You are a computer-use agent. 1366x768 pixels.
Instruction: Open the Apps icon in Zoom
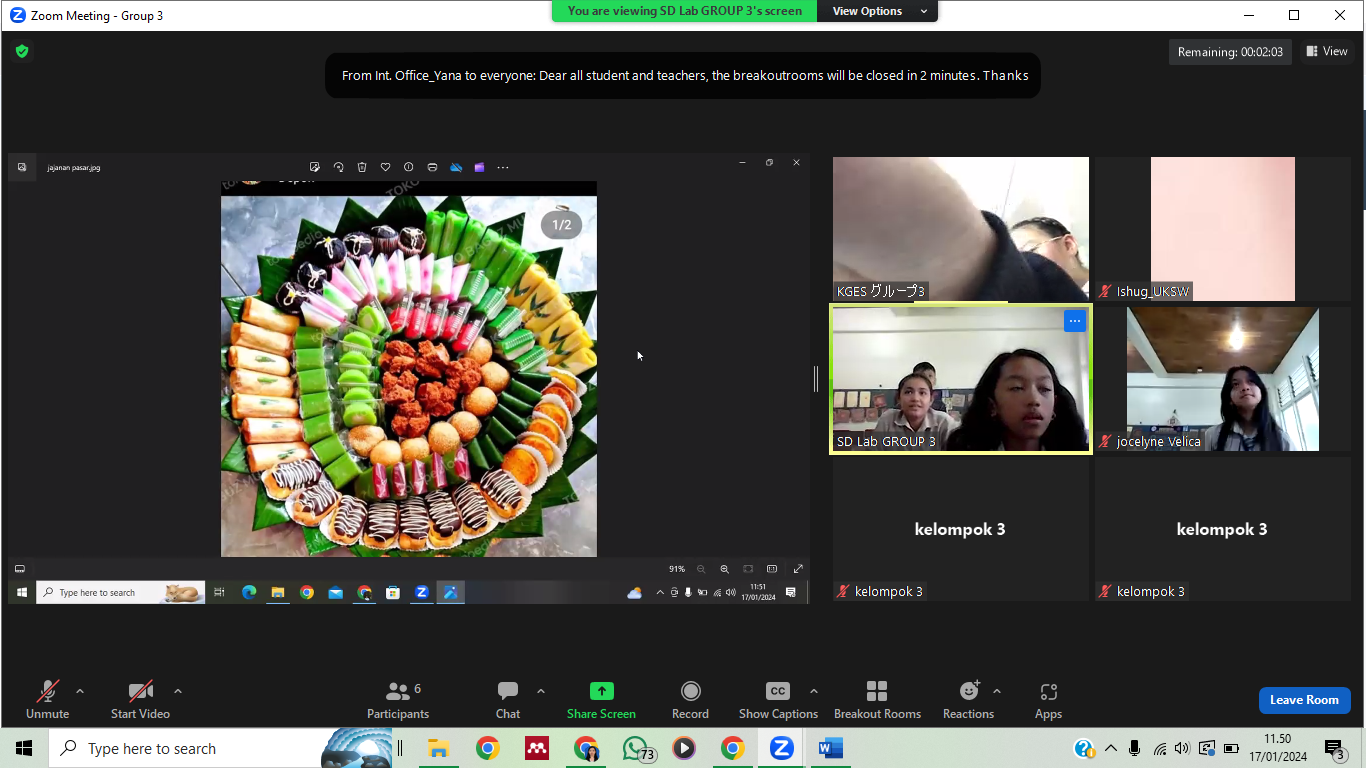point(1048,692)
